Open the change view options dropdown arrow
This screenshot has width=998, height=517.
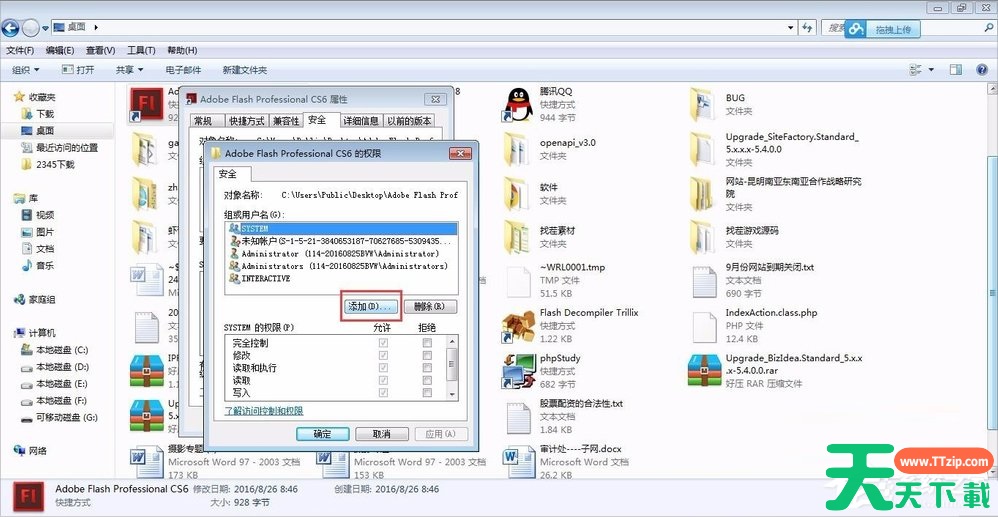[x=931, y=70]
